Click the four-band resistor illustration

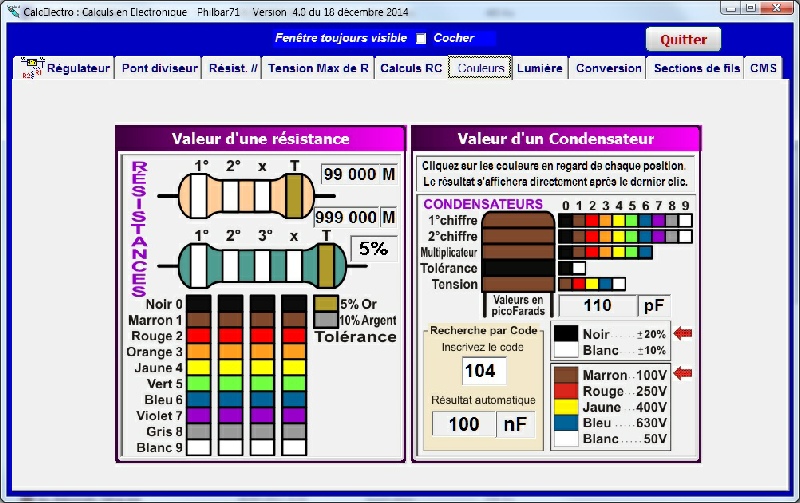247,192
